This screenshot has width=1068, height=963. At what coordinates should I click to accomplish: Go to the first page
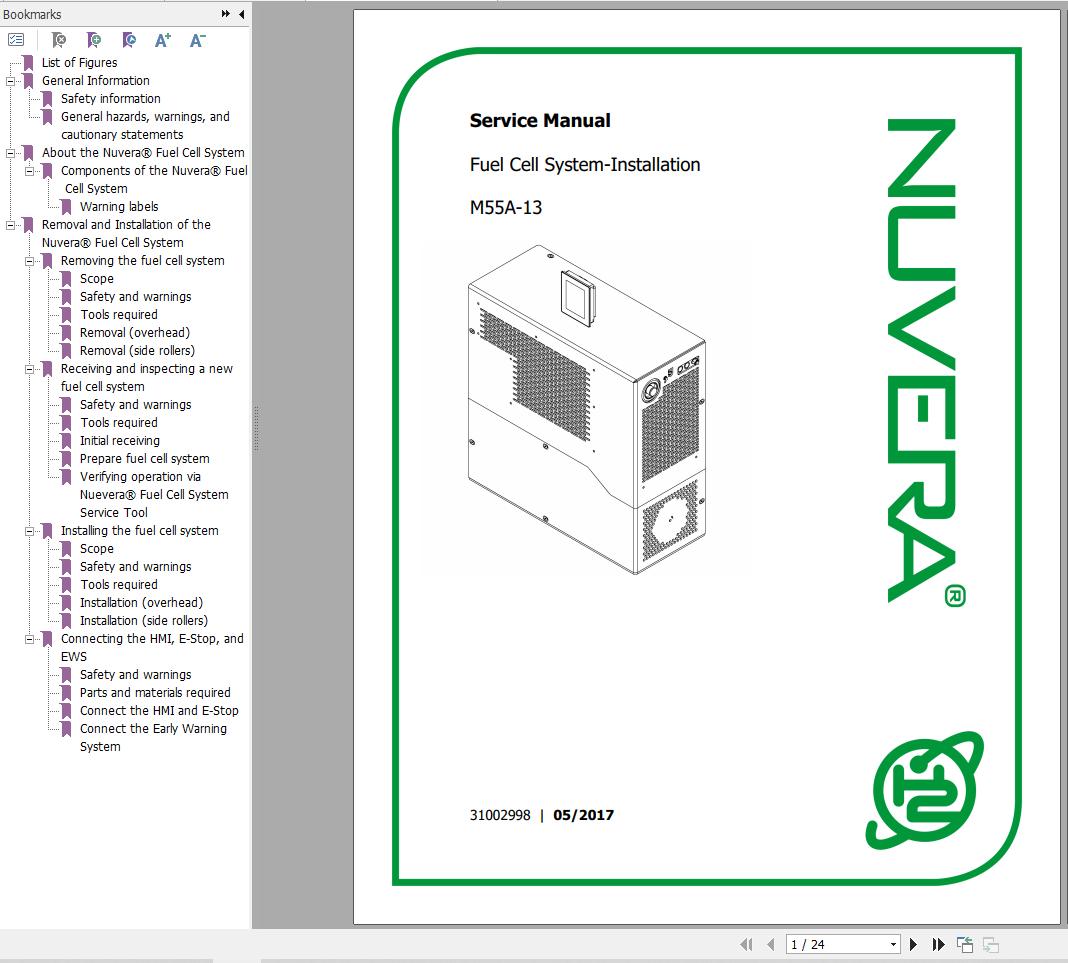point(747,944)
